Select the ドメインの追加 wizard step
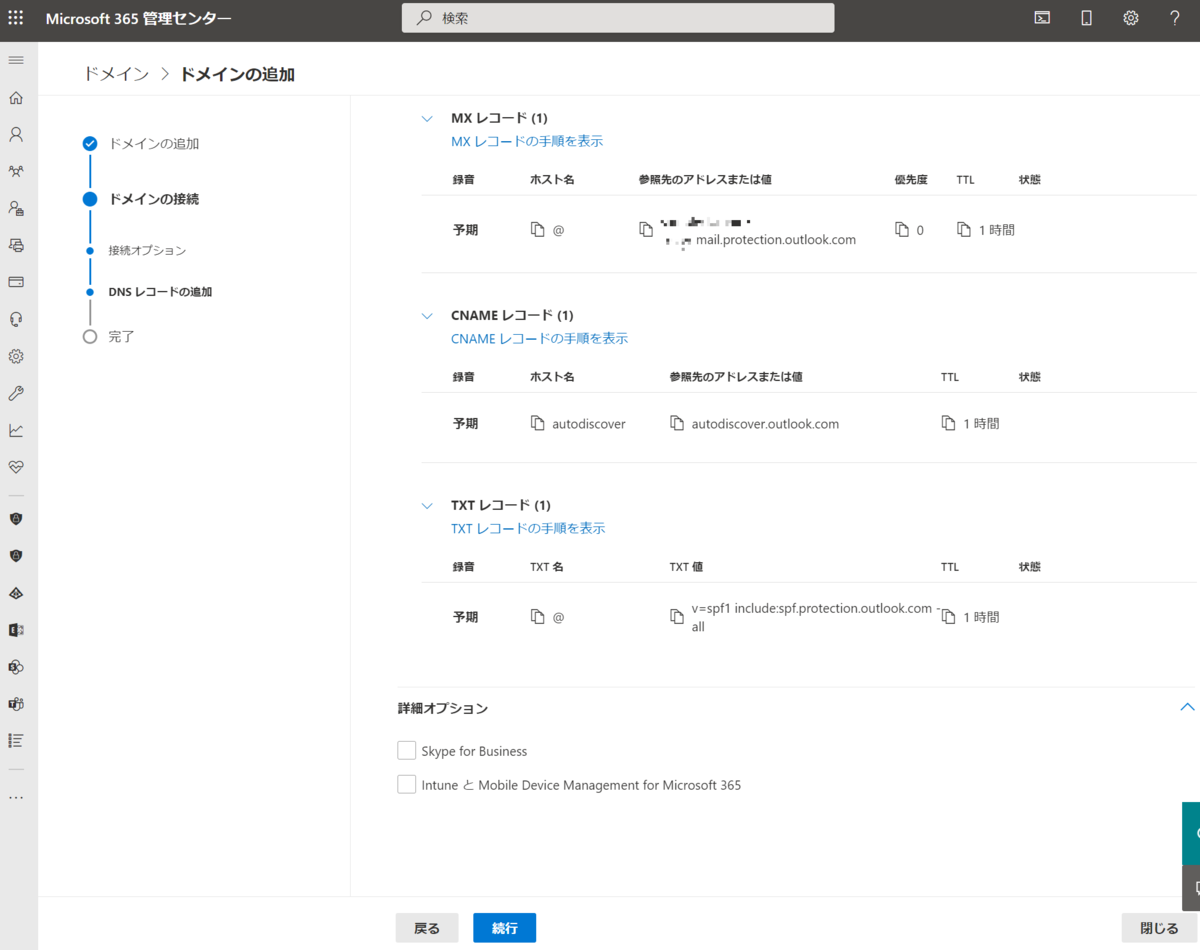The width and height of the screenshot is (1200, 950). pos(154,144)
